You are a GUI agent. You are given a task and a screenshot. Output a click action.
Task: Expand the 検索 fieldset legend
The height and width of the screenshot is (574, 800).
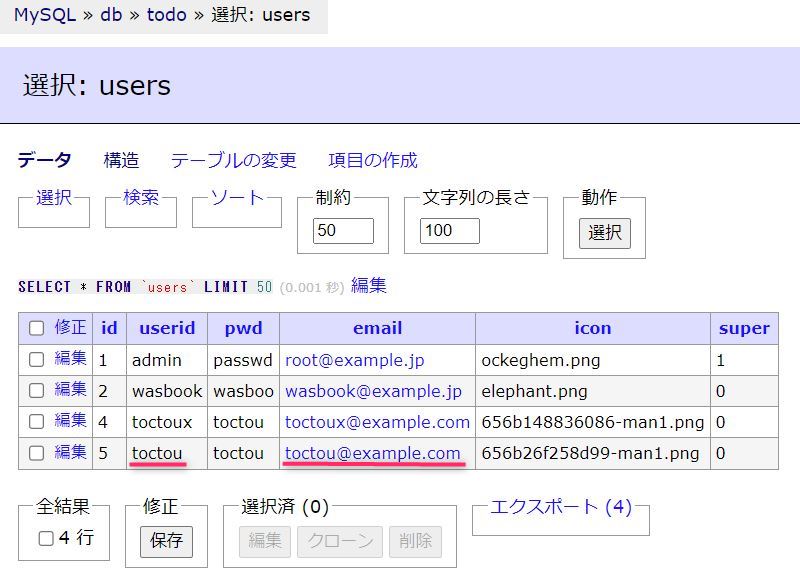coord(141,197)
